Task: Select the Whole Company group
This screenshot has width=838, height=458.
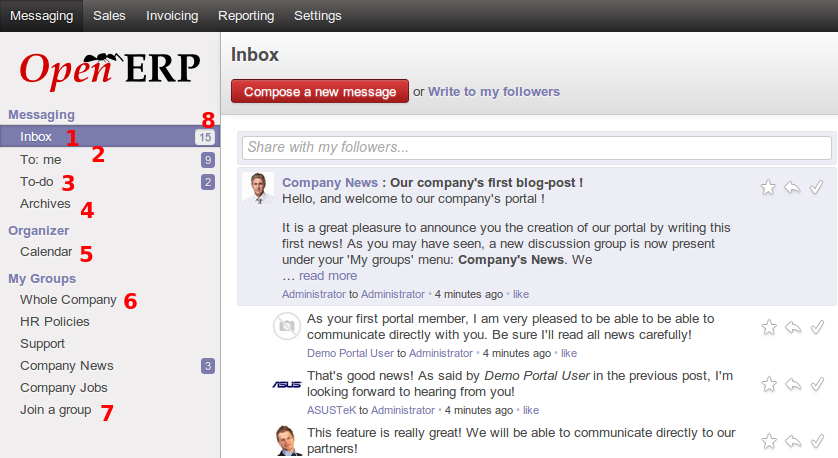Action: click(68, 300)
